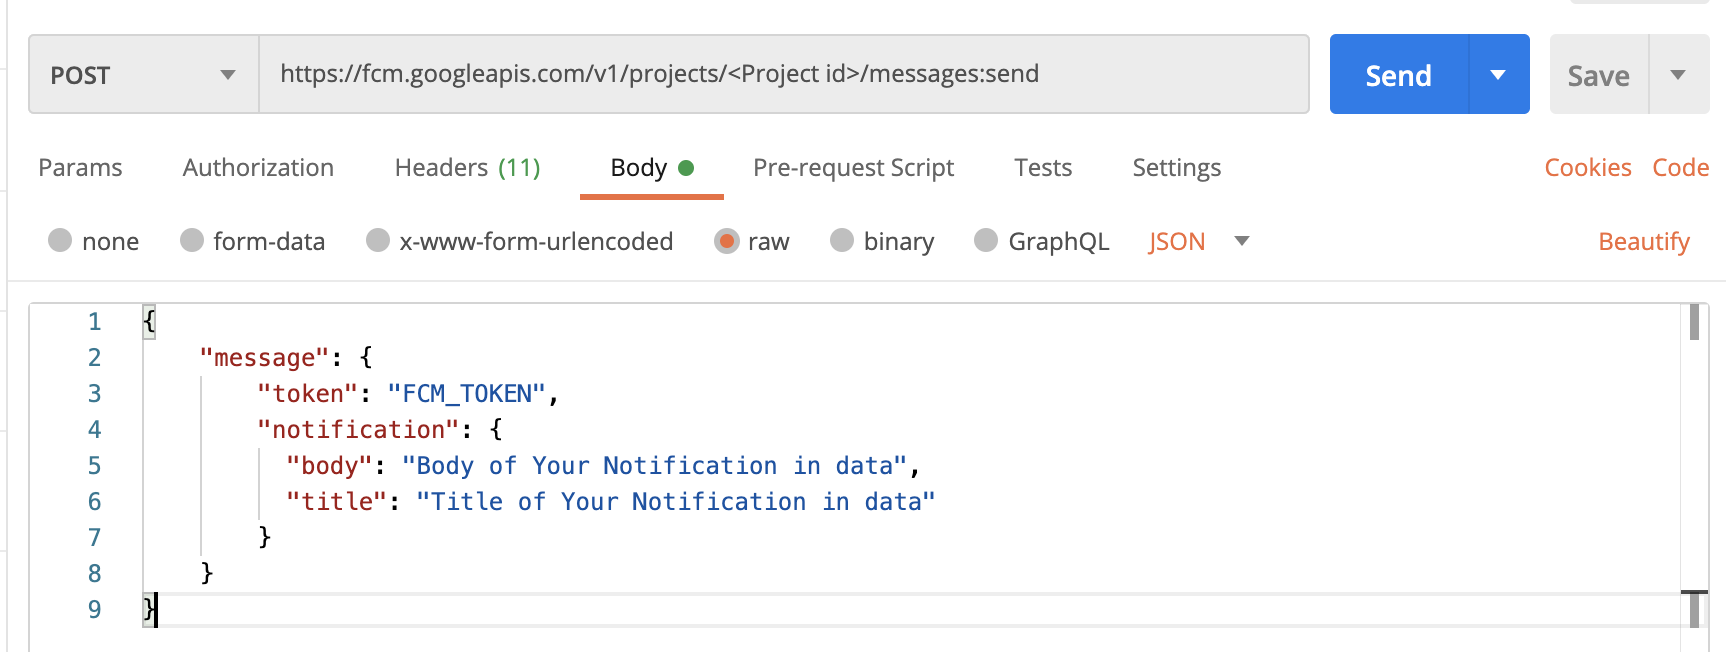The image size is (1726, 652).
Task: Click line number 1 in the gutter
Action: pyautogui.click(x=95, y=322)
